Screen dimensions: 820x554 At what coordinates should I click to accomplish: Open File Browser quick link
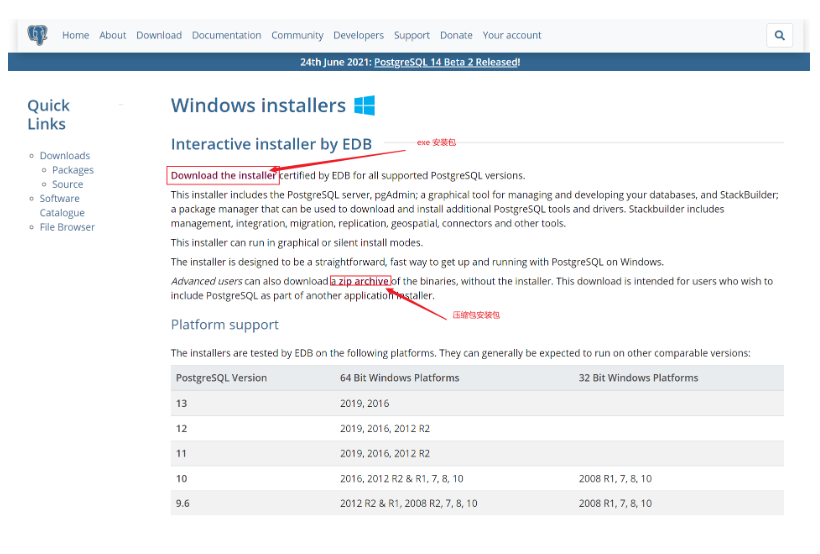(67, 227)
